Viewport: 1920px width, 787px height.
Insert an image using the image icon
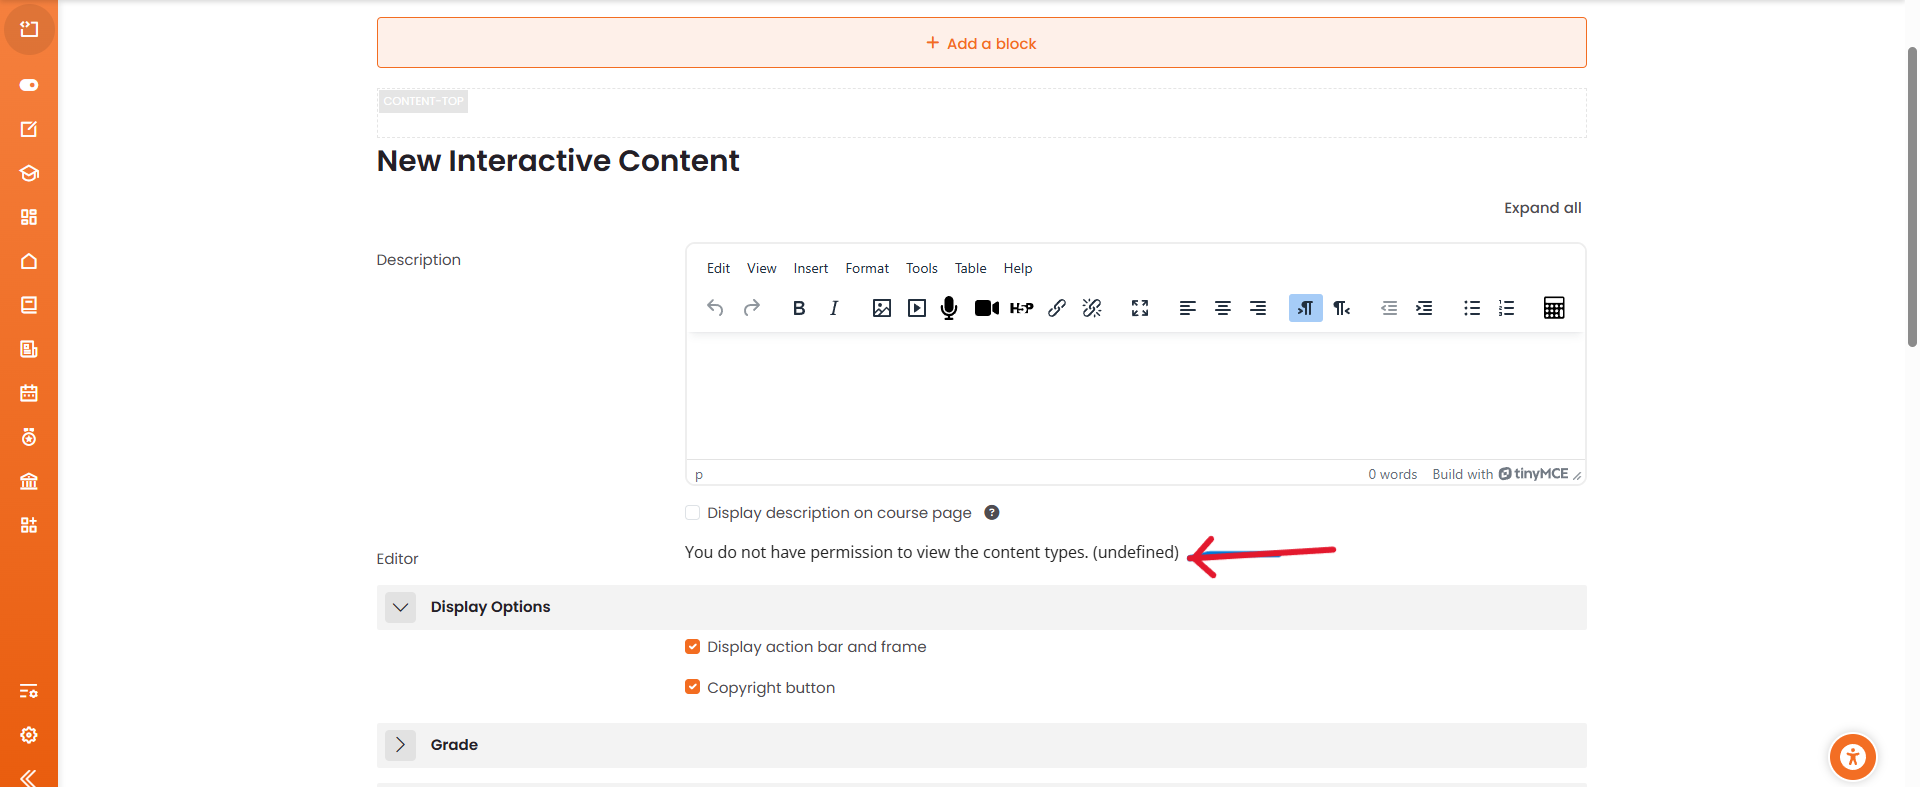[881, 308]
